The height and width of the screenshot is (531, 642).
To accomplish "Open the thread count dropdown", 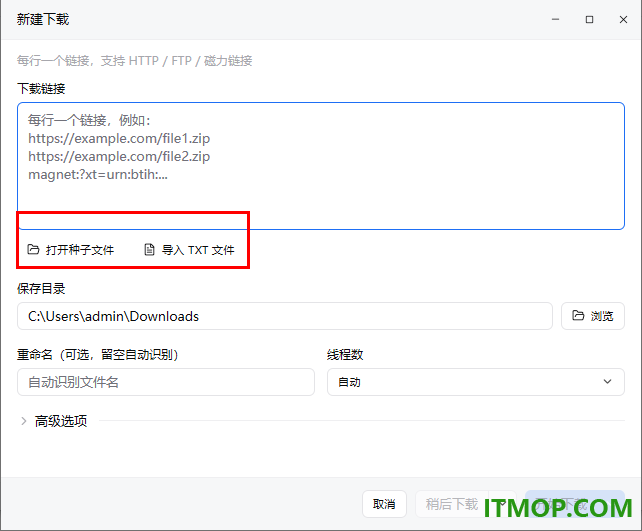I will [x=476, y=382].
